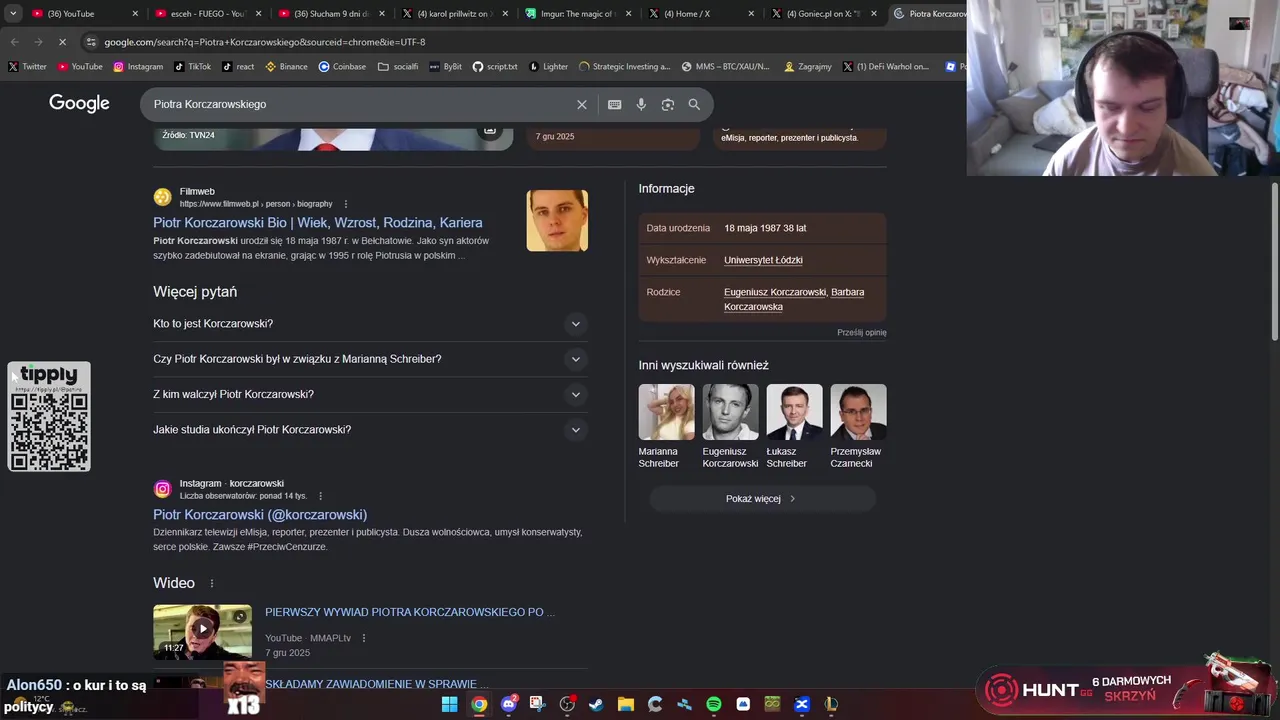Open Przemysław Czarnecki related search thumbnail
Viewport: 1280px width, 720px height.
coord(858,412)
